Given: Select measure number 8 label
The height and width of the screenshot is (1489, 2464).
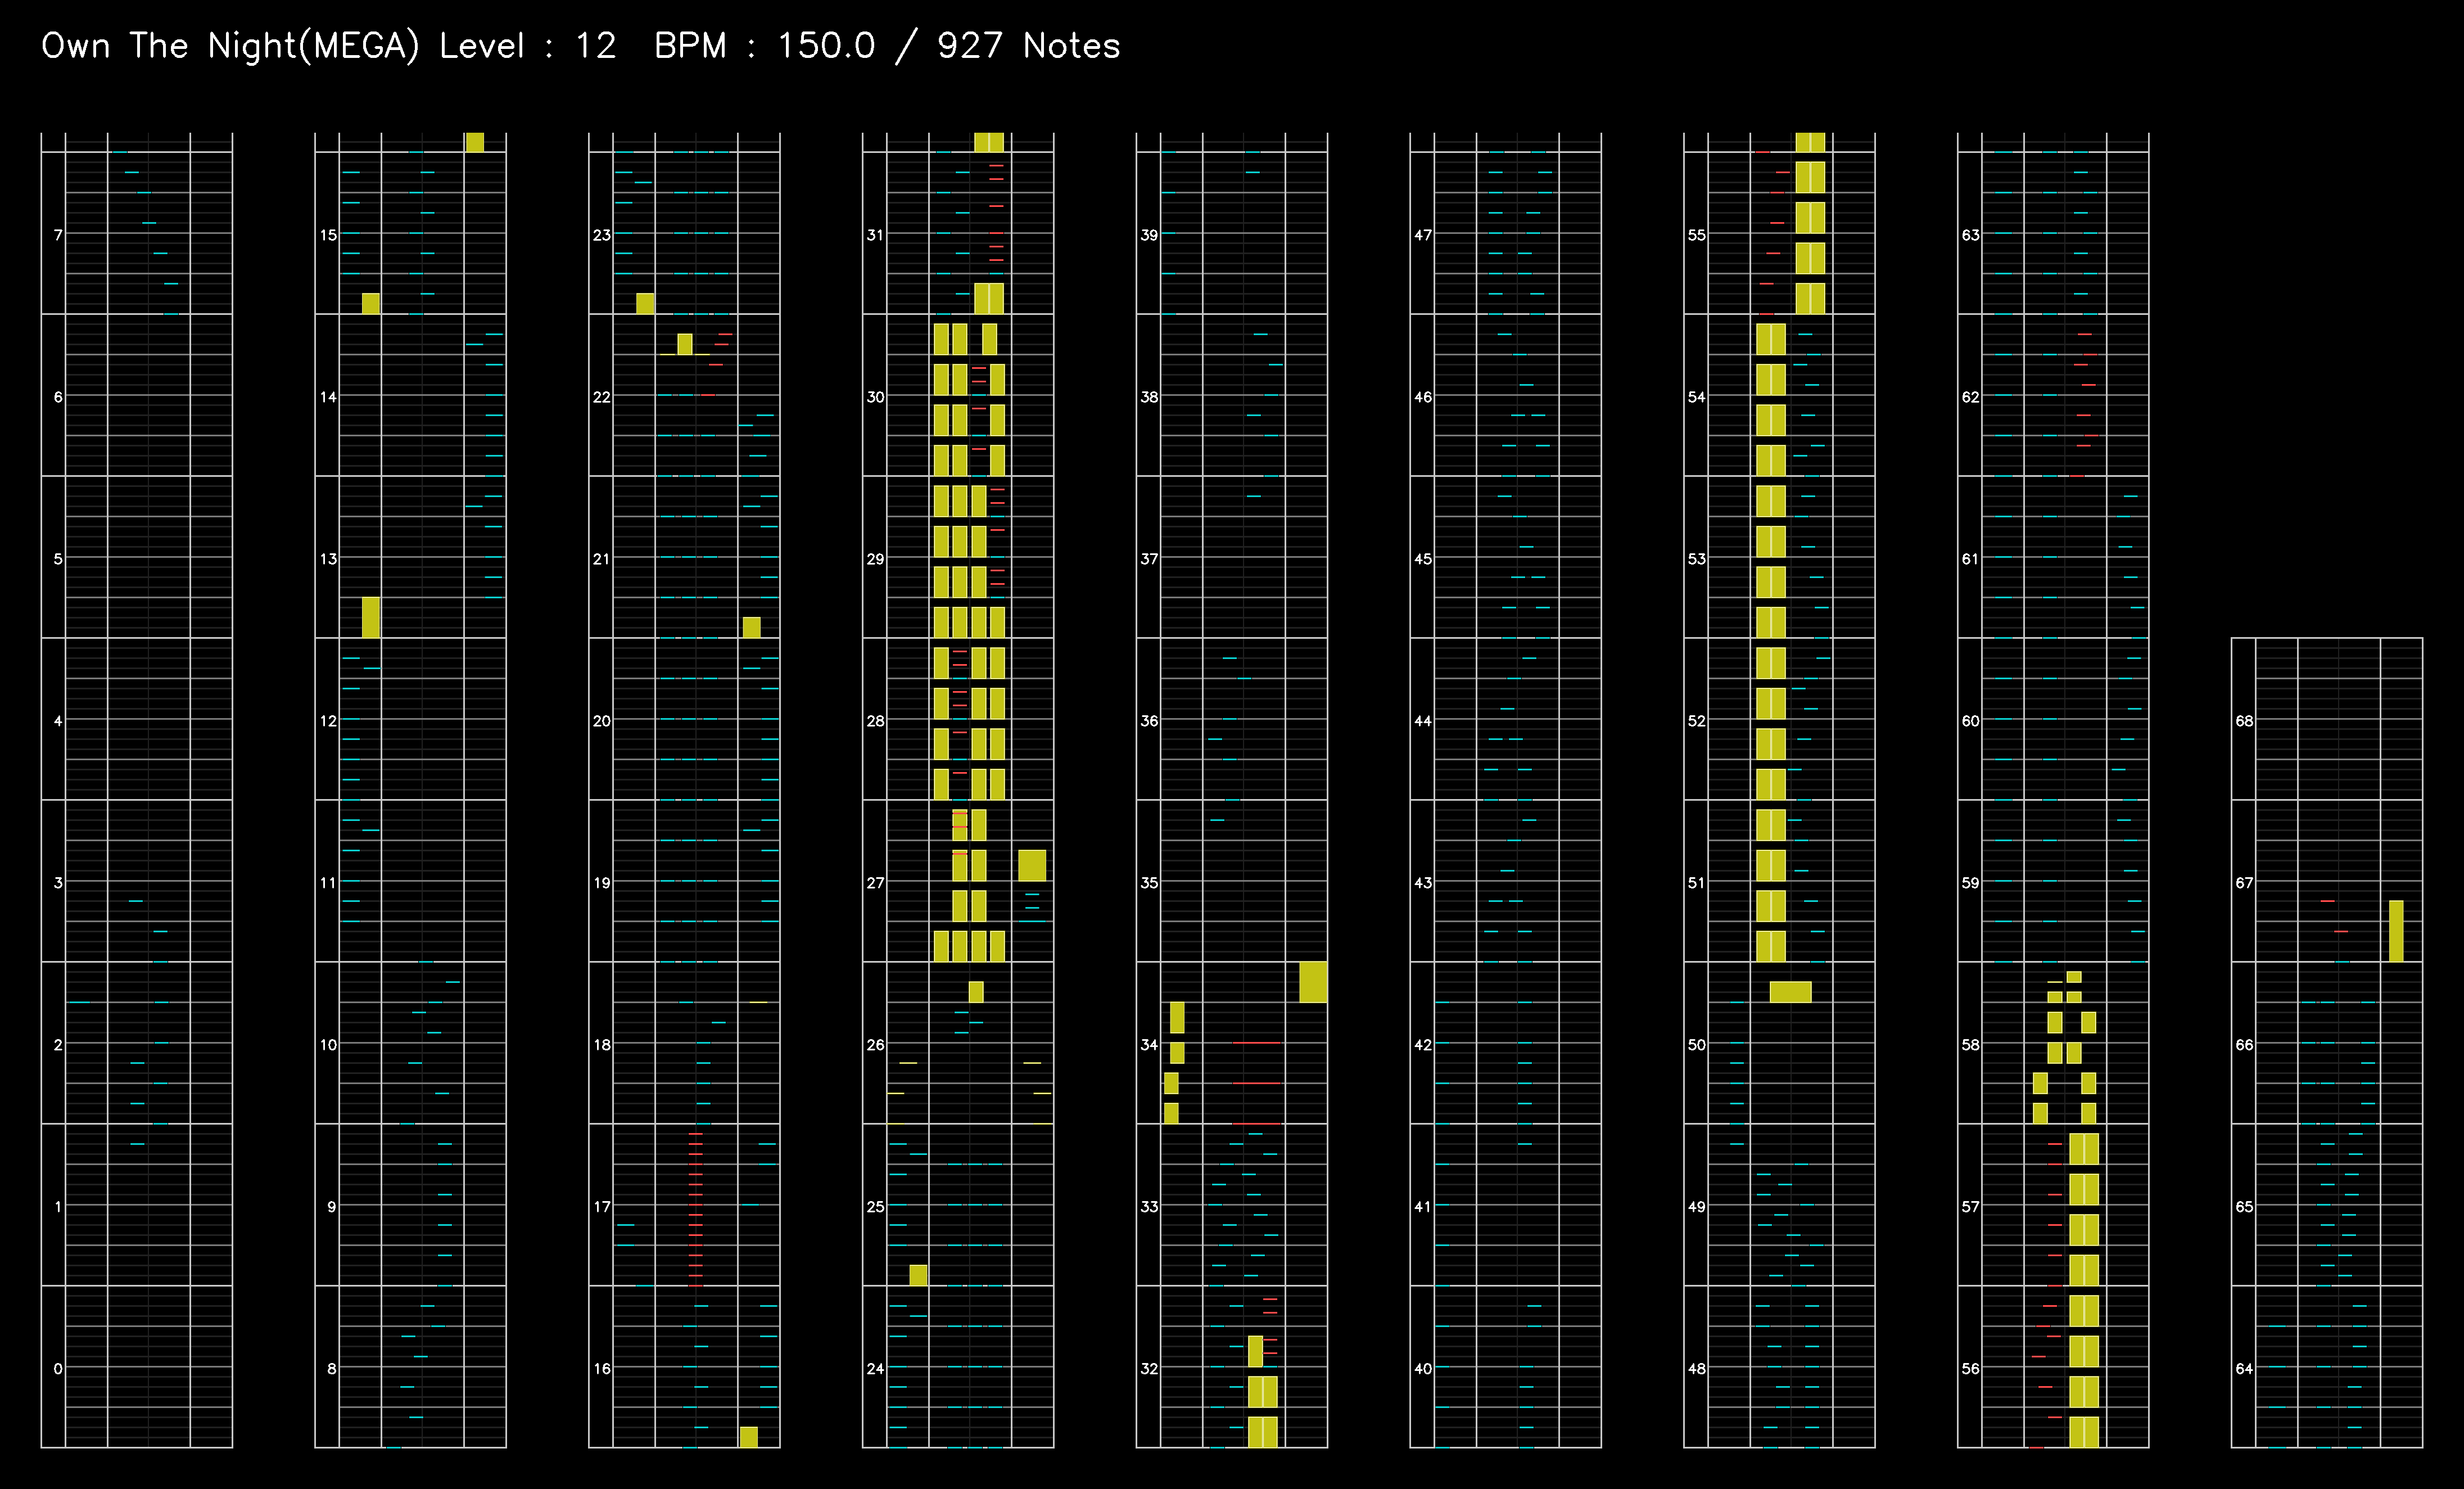Looking at the screenshot, I should tap(332, 1368).
